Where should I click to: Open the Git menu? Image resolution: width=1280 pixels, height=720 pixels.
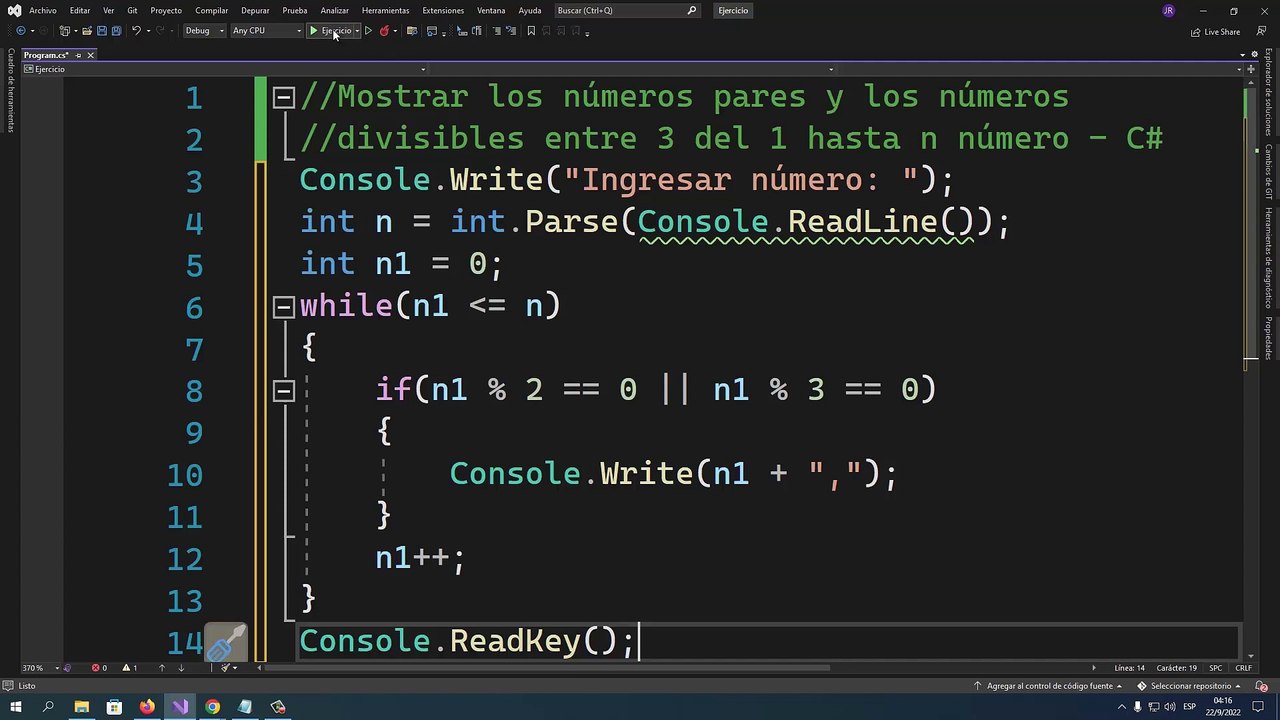132,10
